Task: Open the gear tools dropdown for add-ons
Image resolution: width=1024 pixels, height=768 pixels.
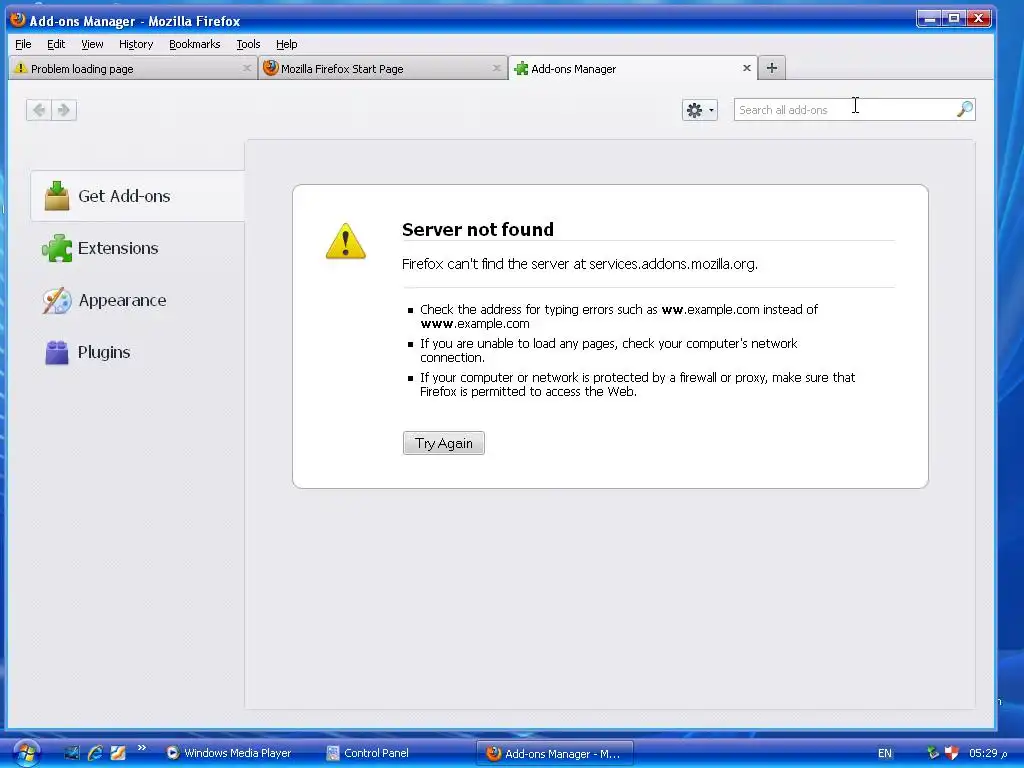Action: coord(699,110)
